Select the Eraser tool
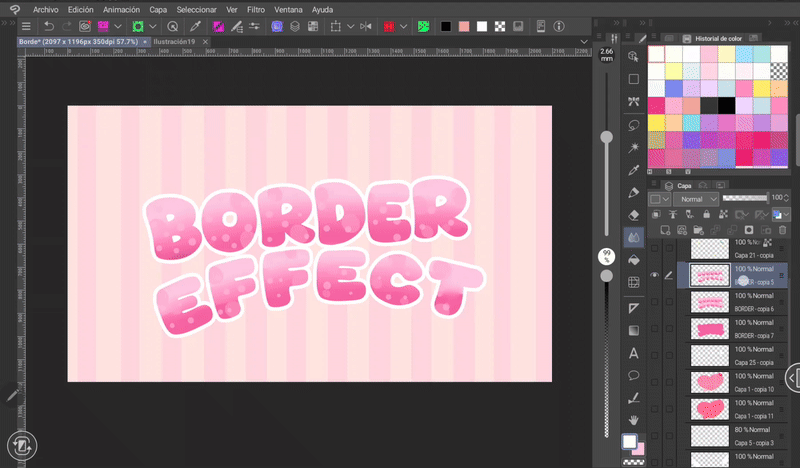Screen dimensions: 800x468 tap(633, 214)
